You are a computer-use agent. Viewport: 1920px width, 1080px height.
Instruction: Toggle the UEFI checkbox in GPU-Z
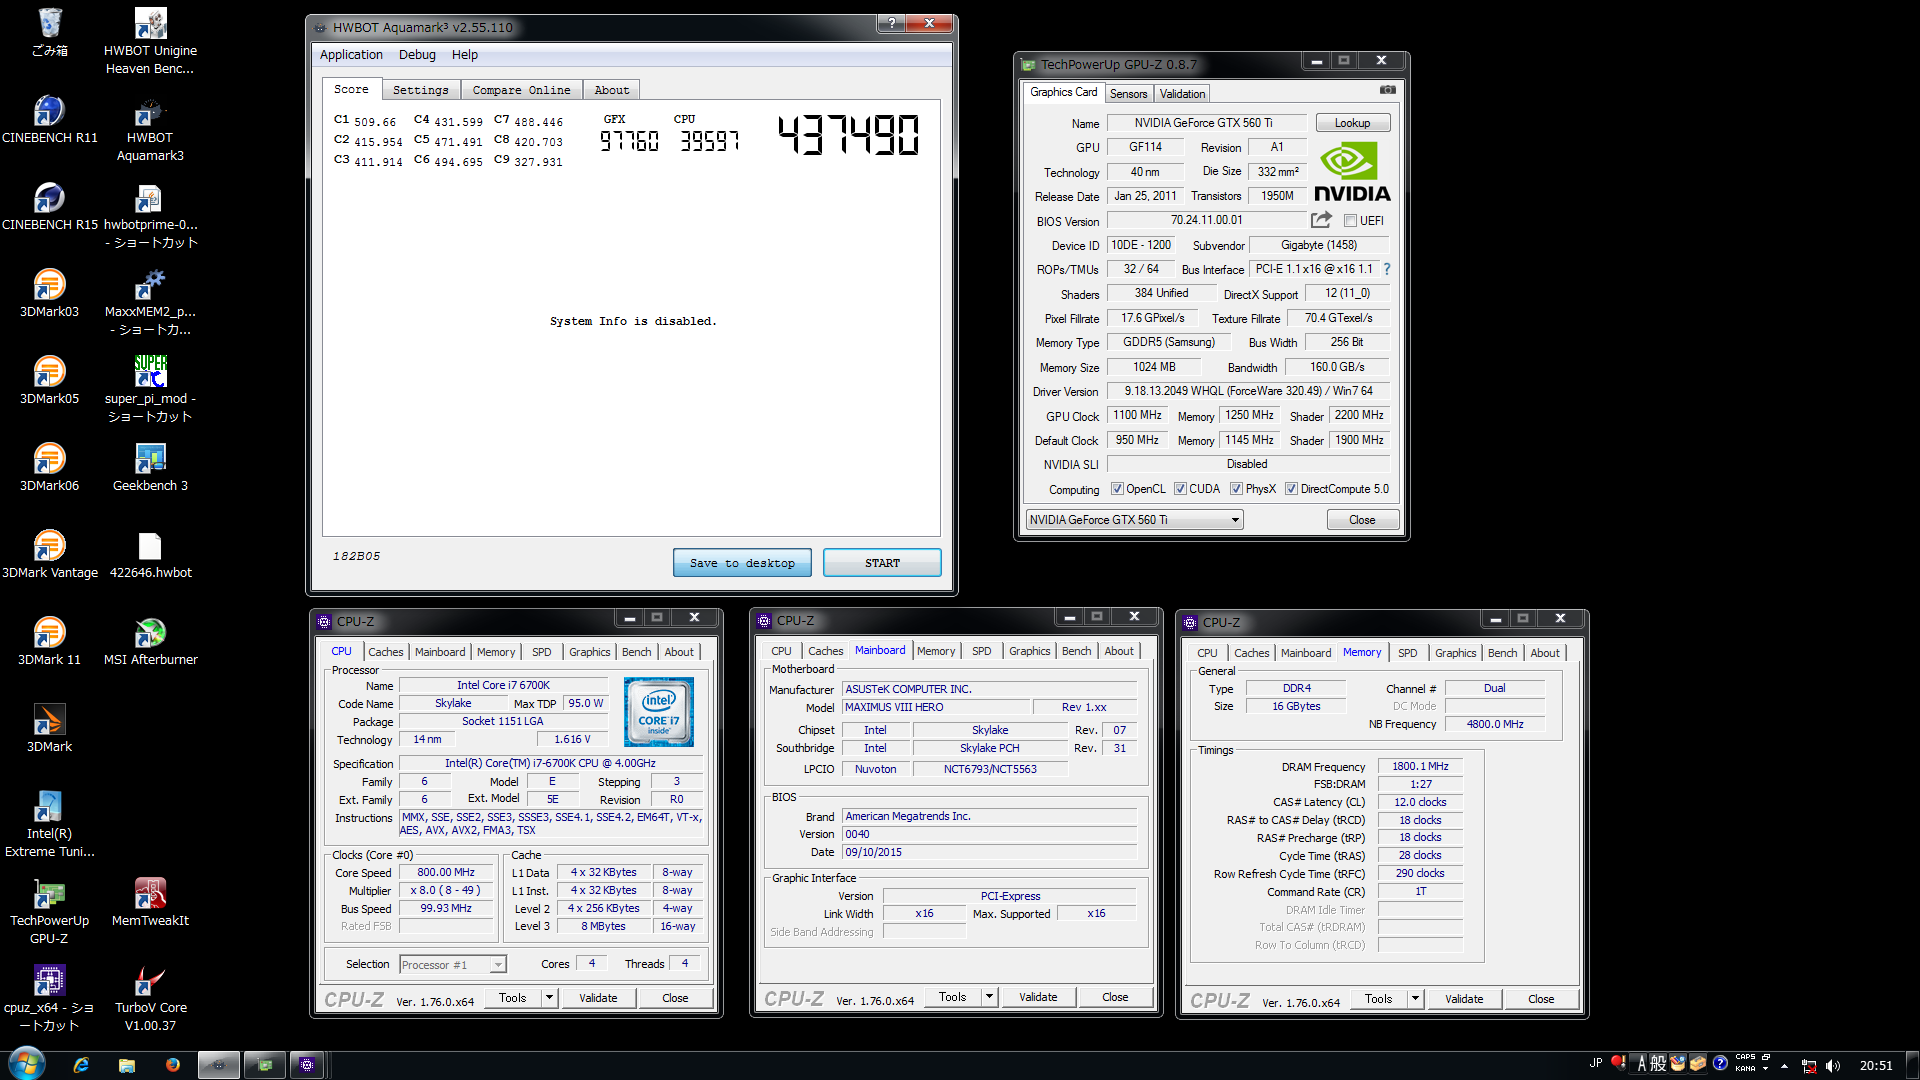pos(1350,221)
